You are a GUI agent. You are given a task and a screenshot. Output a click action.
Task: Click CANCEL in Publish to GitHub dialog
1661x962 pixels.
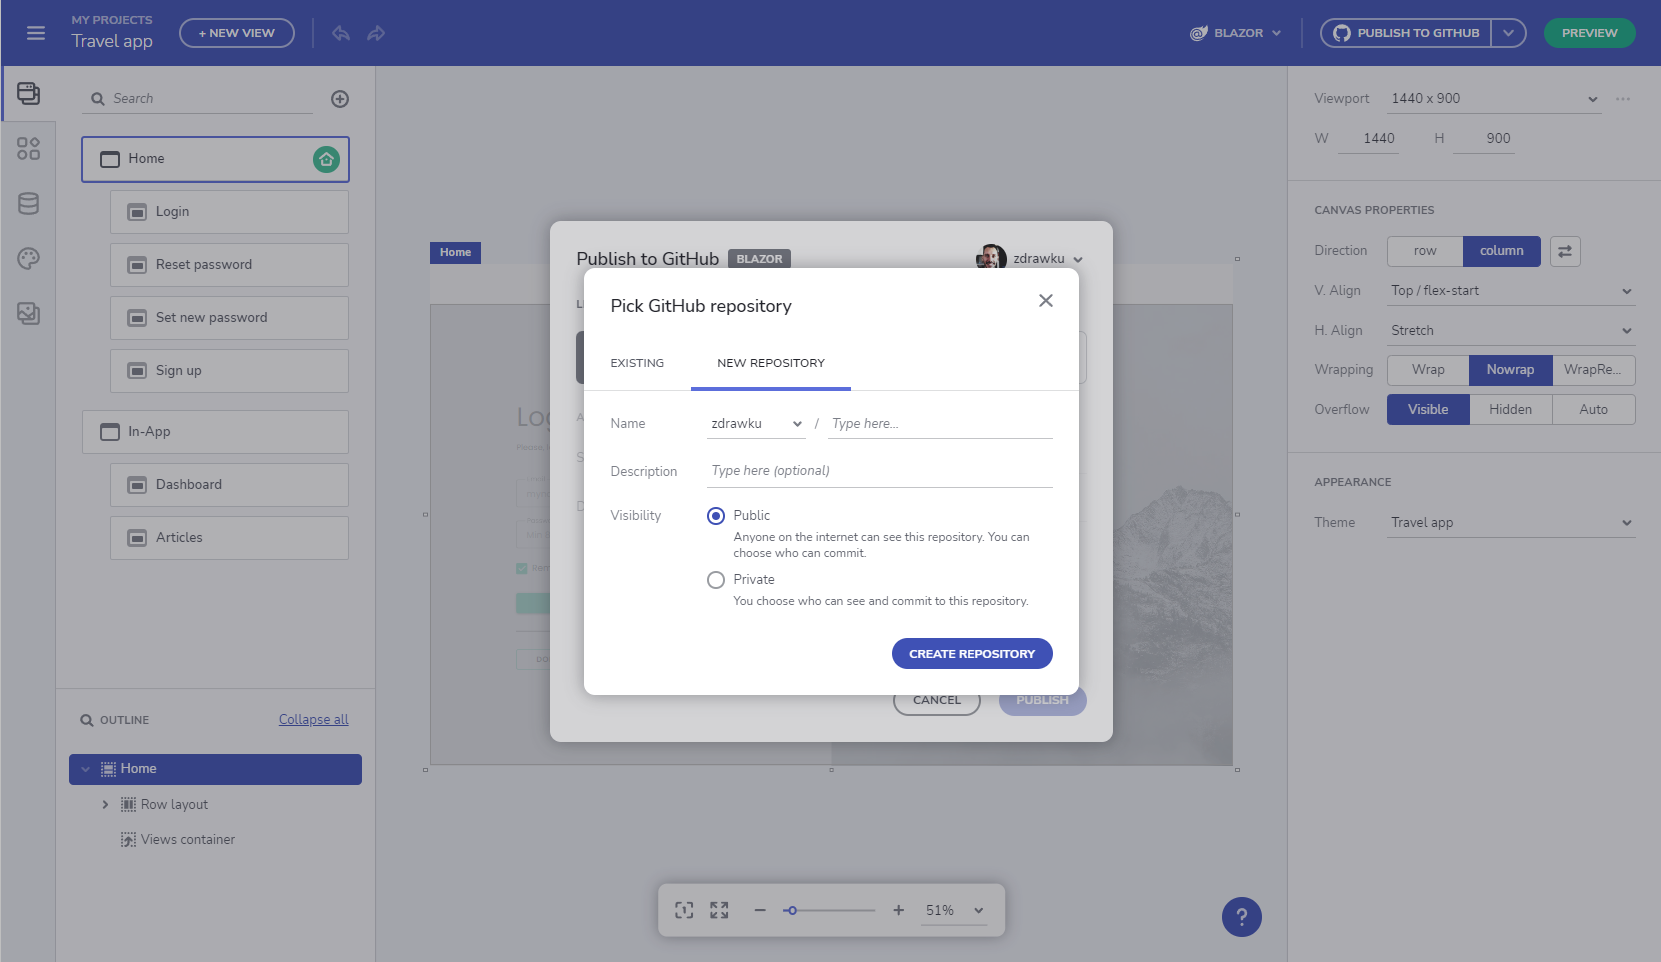[937, 701]
